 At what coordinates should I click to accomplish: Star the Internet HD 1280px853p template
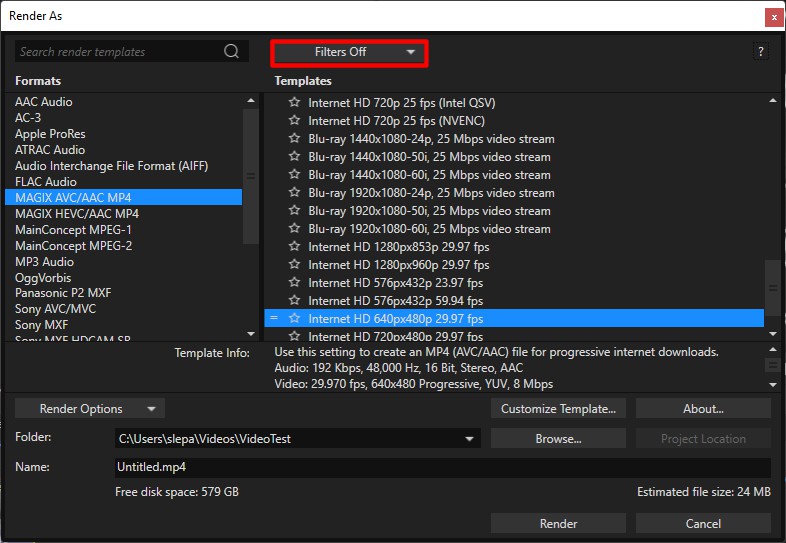tap(294, 247)
